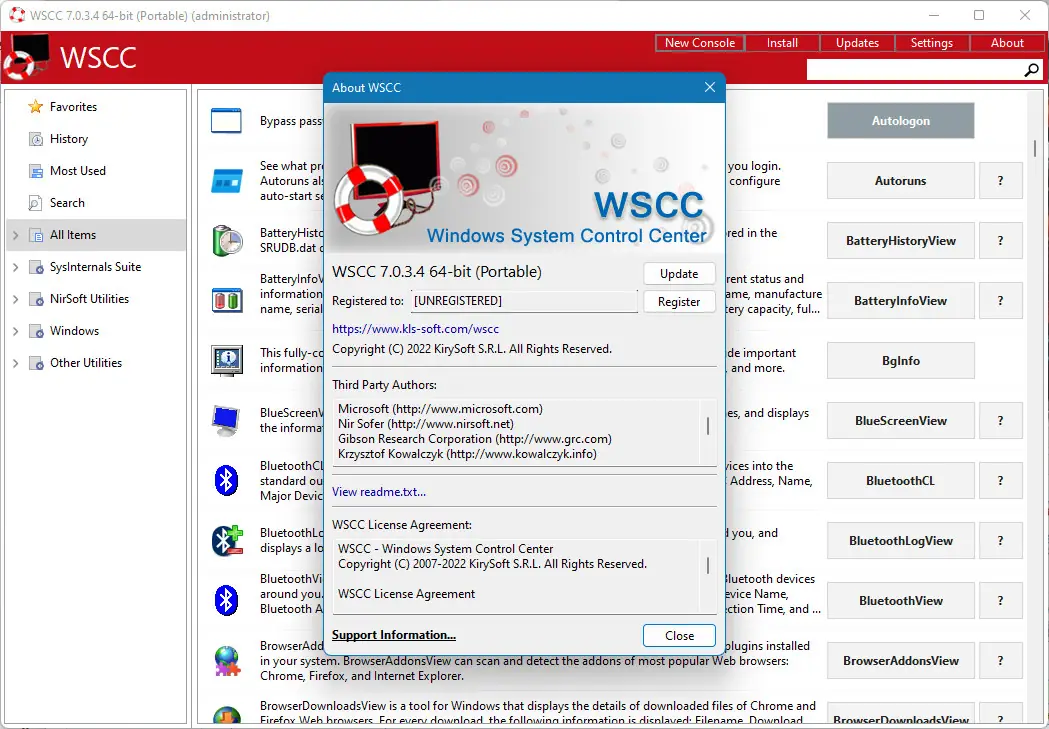Click the Autoruns blue icon in list

(227, 181)
